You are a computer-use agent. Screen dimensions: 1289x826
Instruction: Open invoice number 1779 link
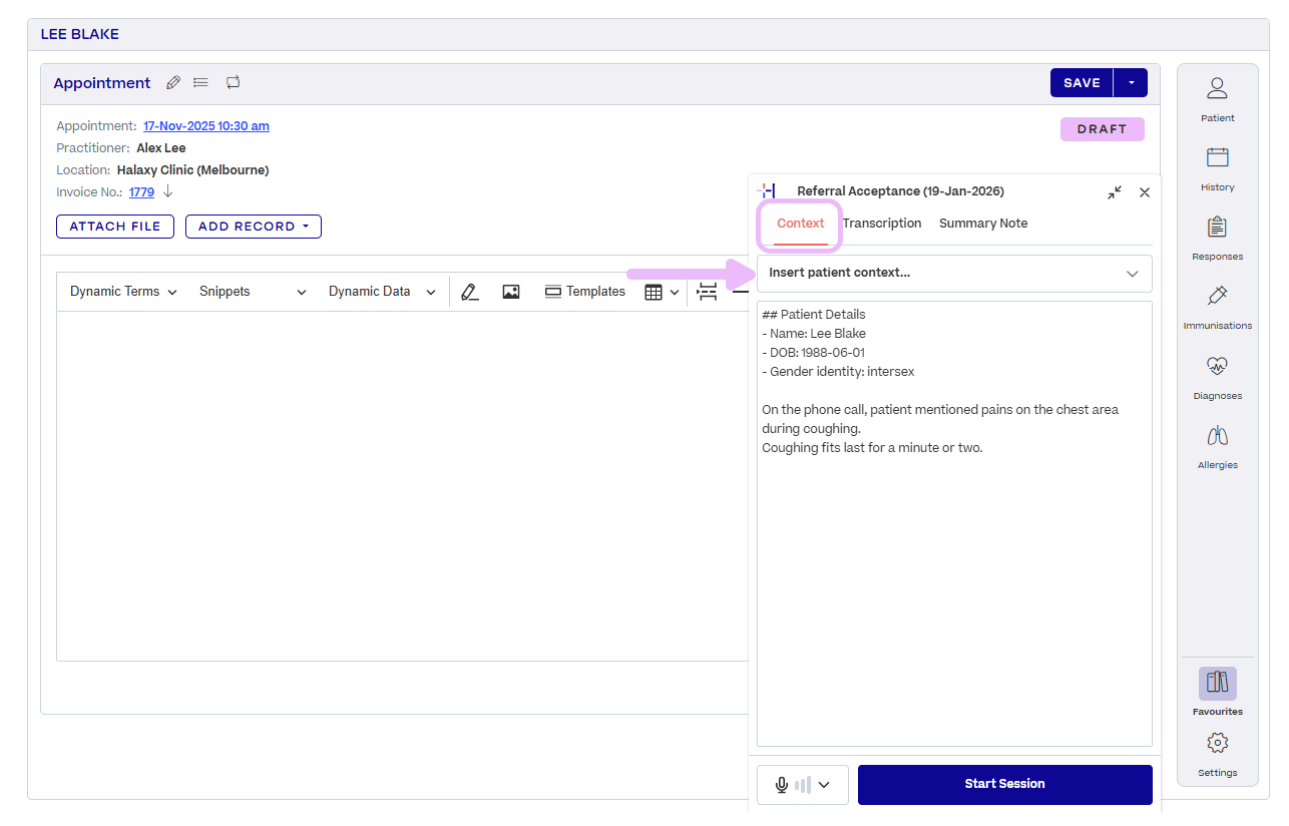click(141, 192)
